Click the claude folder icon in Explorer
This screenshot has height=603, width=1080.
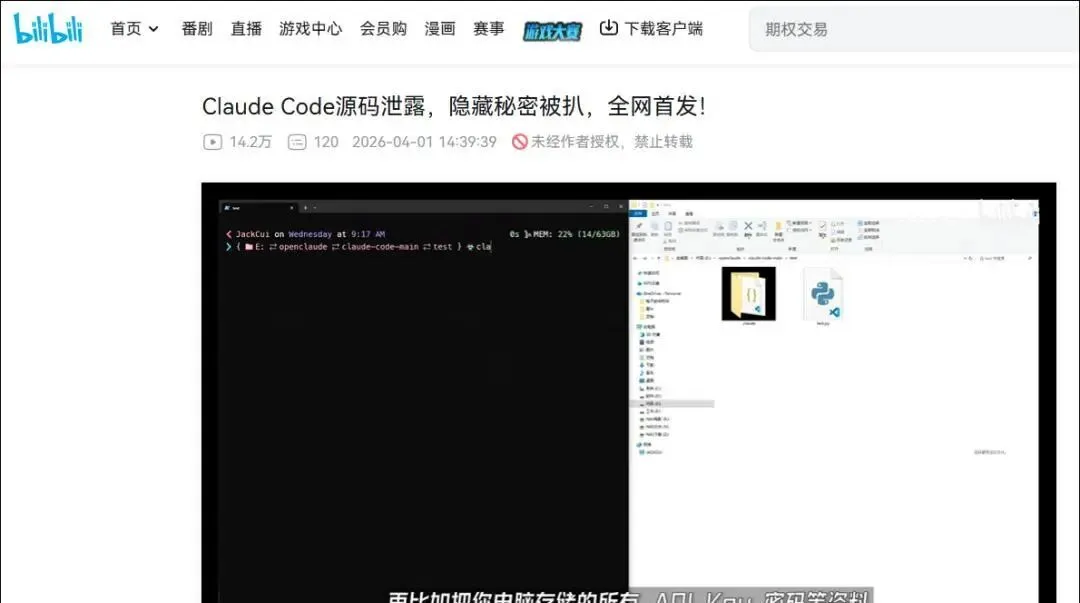(749, 294)
